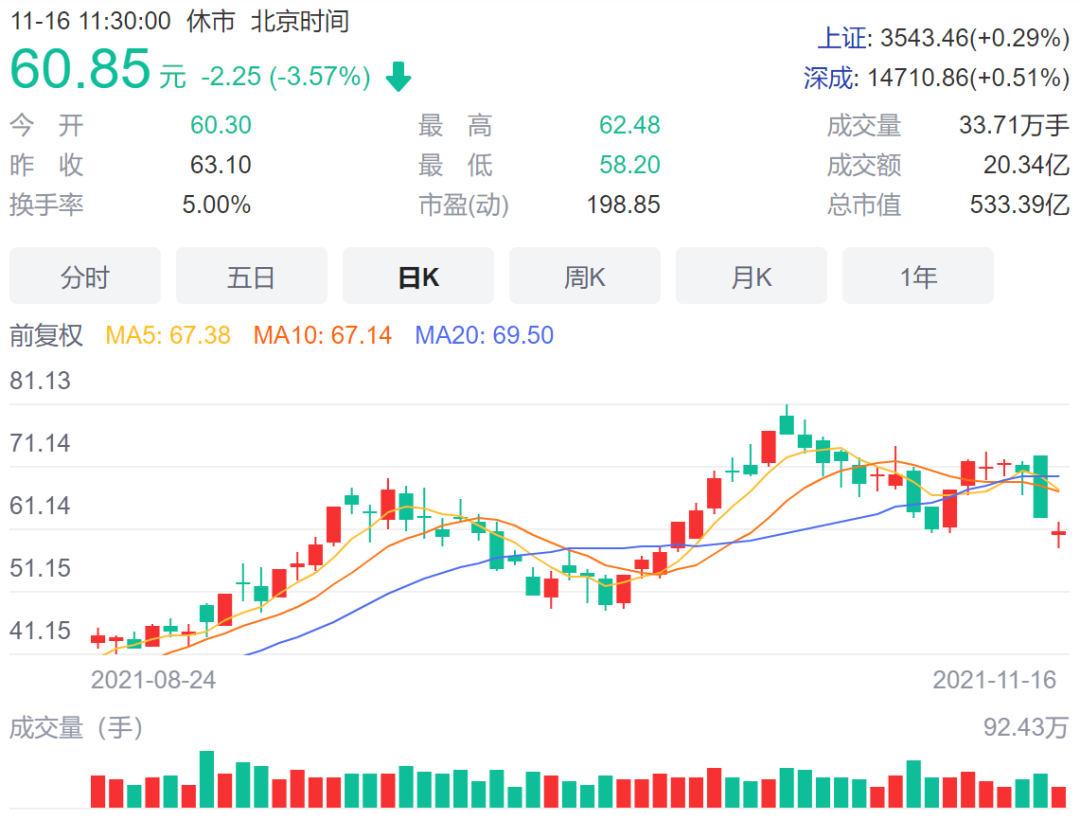
Task: Switch to the 分时 intraday chart tab
Action: tap(85, 276)
